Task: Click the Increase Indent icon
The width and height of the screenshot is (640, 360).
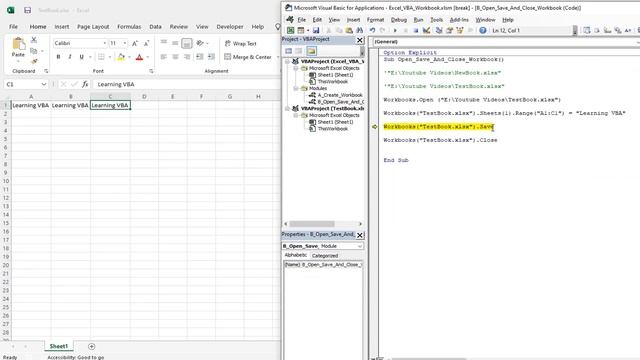Action: [211, 57]
